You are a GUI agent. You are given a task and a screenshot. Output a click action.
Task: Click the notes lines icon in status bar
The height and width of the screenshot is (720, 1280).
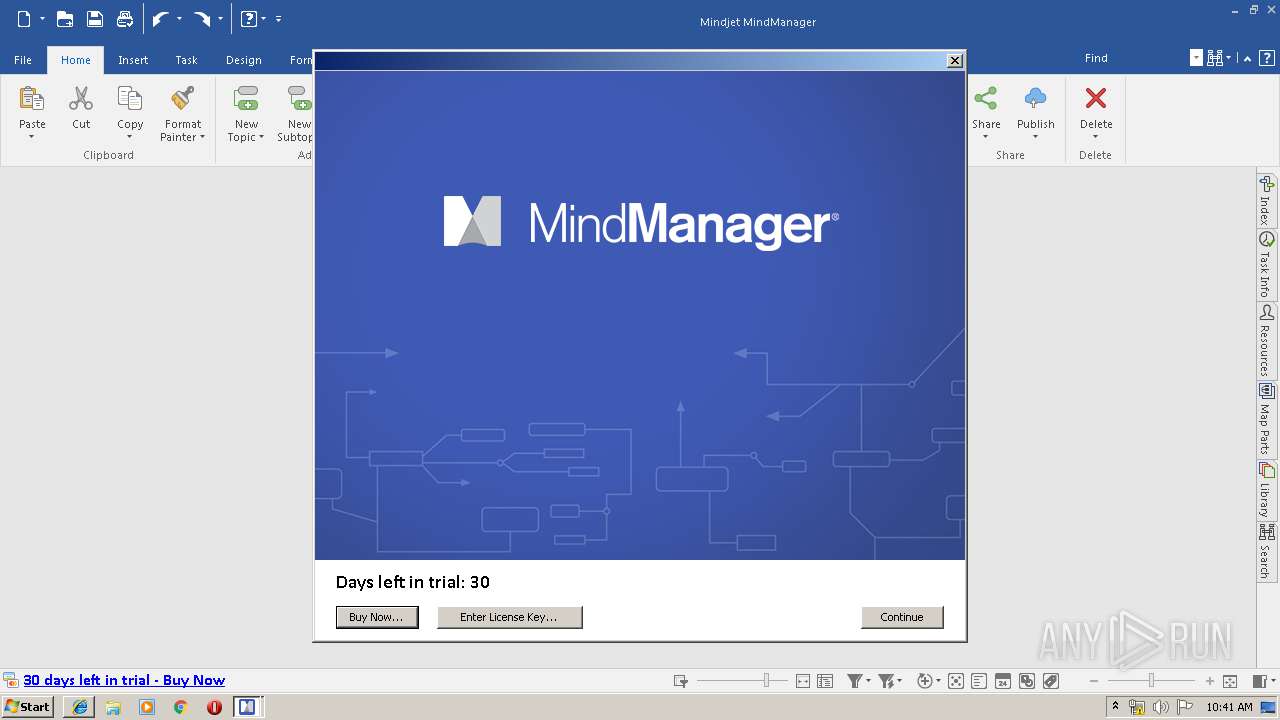pyautogui.click(x=979, y=681)
